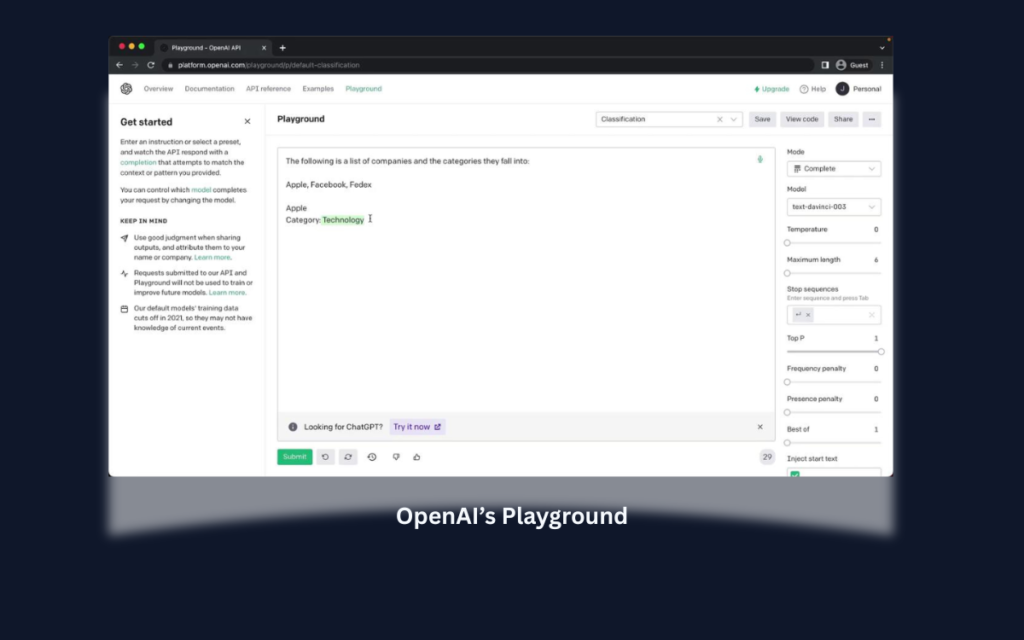The height and width of the screenshot is (640, 1024).
Task: Switch to the Examples menu item
Action: (318, 88)
